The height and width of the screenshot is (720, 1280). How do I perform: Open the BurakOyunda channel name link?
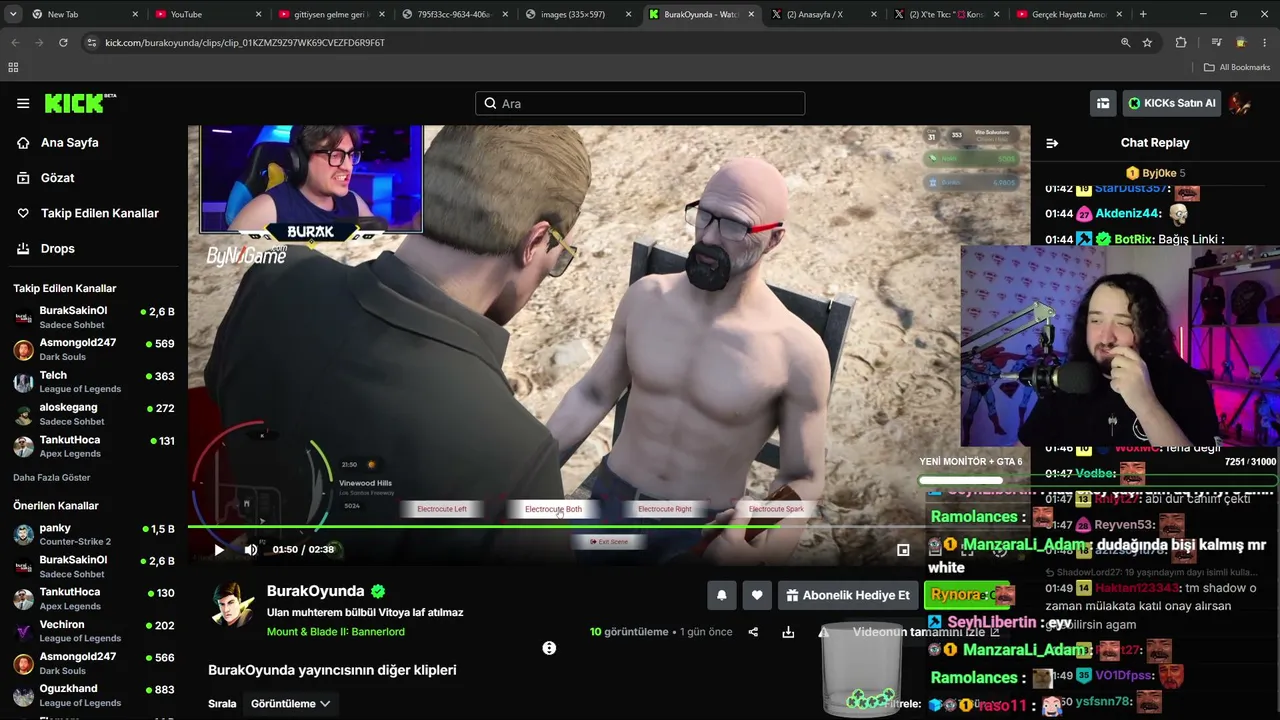[315, 591]
